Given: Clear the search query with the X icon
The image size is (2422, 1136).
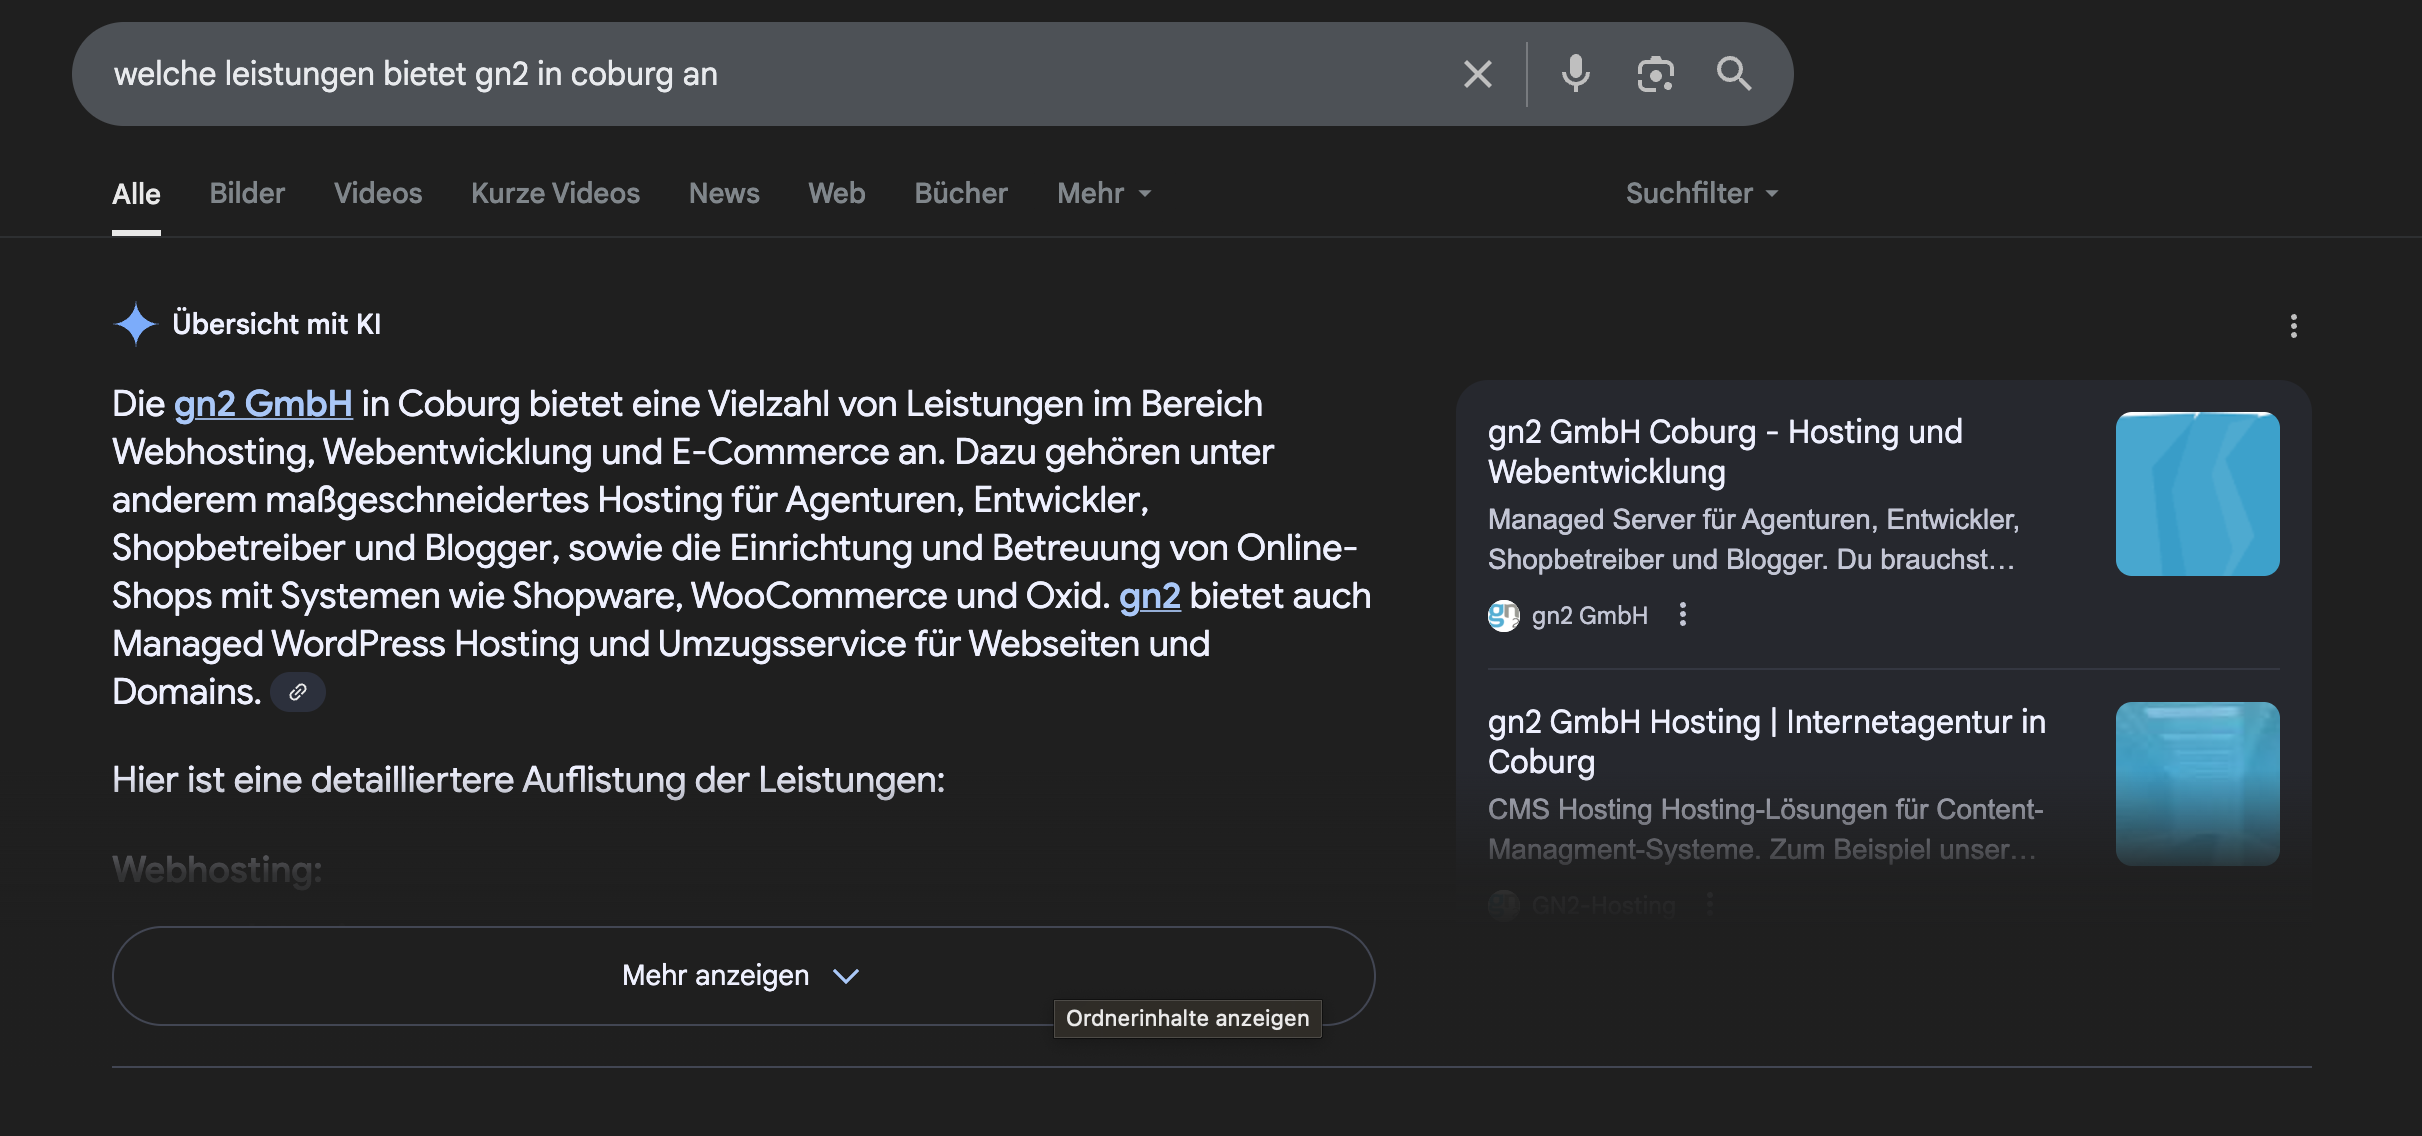Looking at the screenshot, I should coord(1478,74).
